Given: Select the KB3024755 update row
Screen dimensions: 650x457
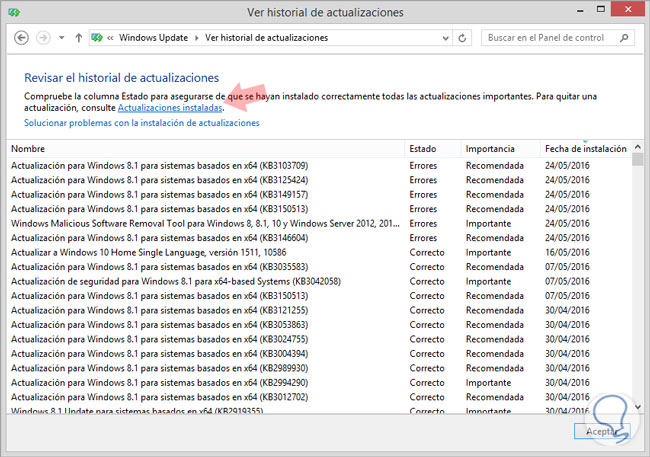Looking at the screenshot, I should [x=319, y=339].
